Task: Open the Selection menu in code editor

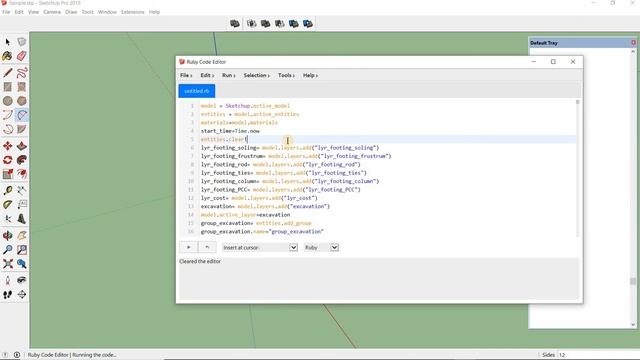Action: coord(256,76)
